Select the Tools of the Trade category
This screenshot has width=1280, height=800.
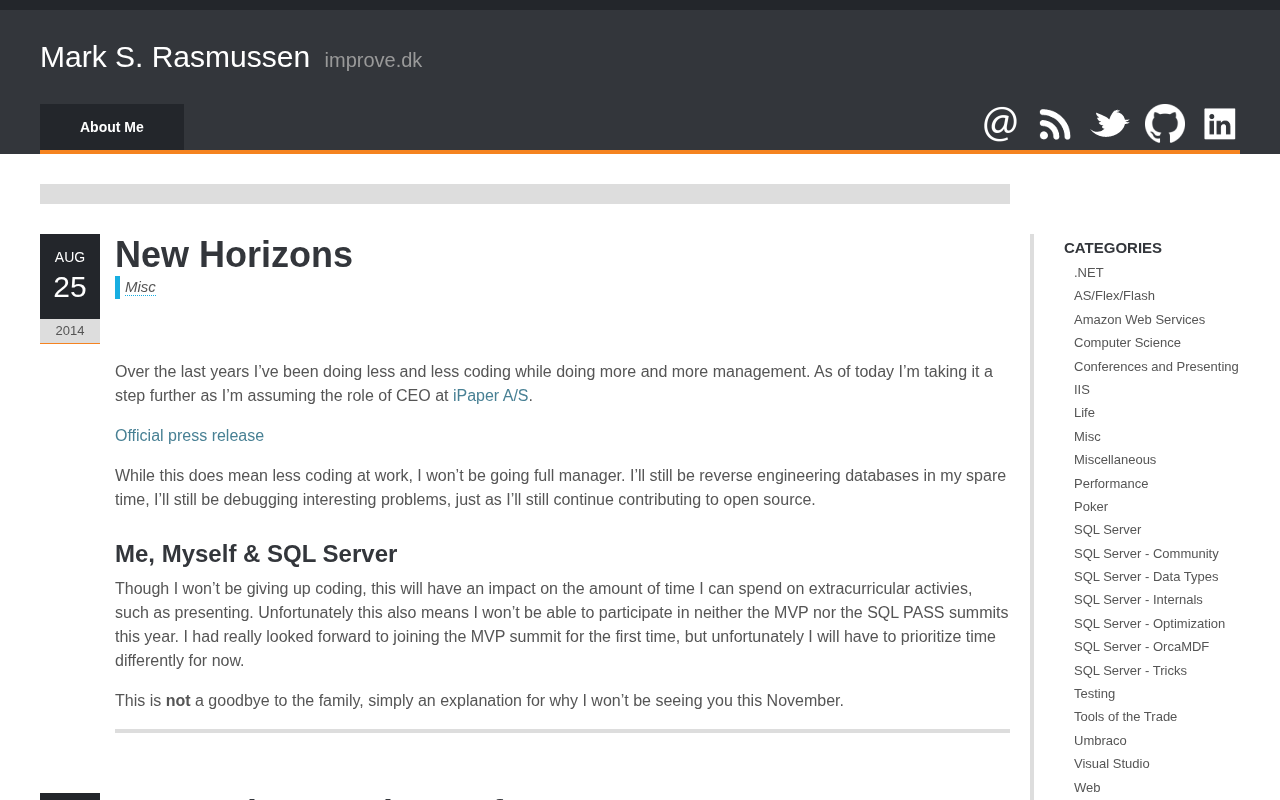(x=1125, y=717)
